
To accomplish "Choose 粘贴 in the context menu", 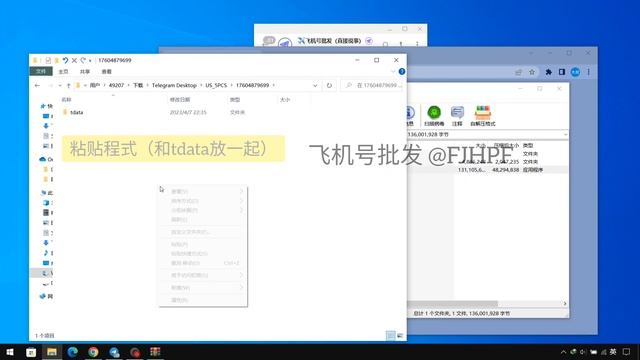I will point(203,244).
